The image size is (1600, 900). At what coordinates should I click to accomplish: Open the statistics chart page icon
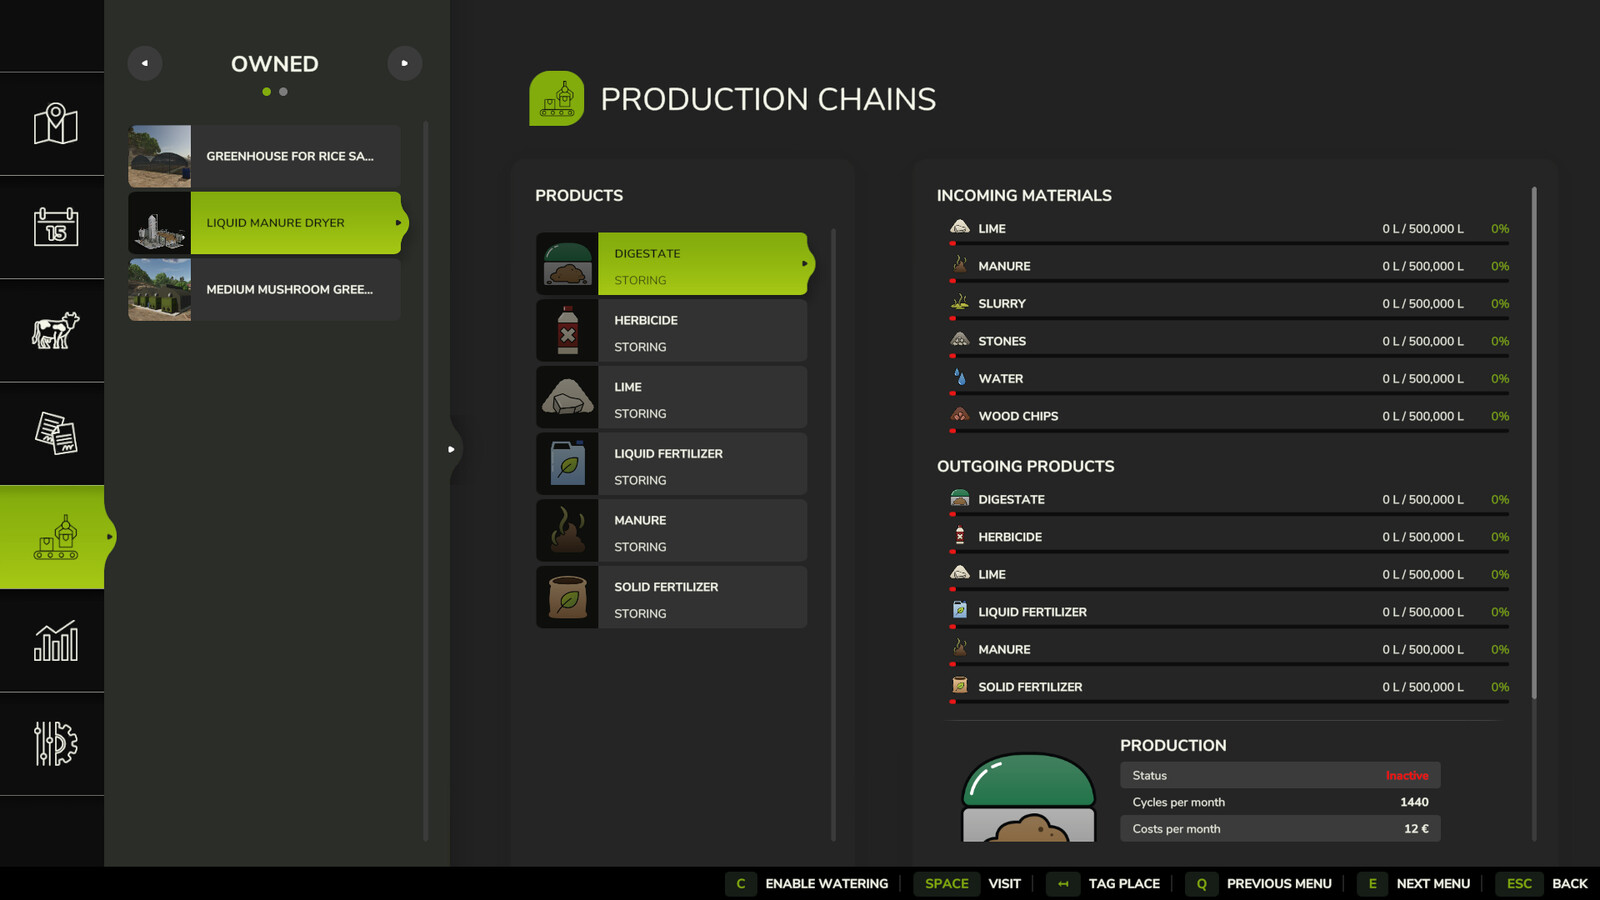55,640
